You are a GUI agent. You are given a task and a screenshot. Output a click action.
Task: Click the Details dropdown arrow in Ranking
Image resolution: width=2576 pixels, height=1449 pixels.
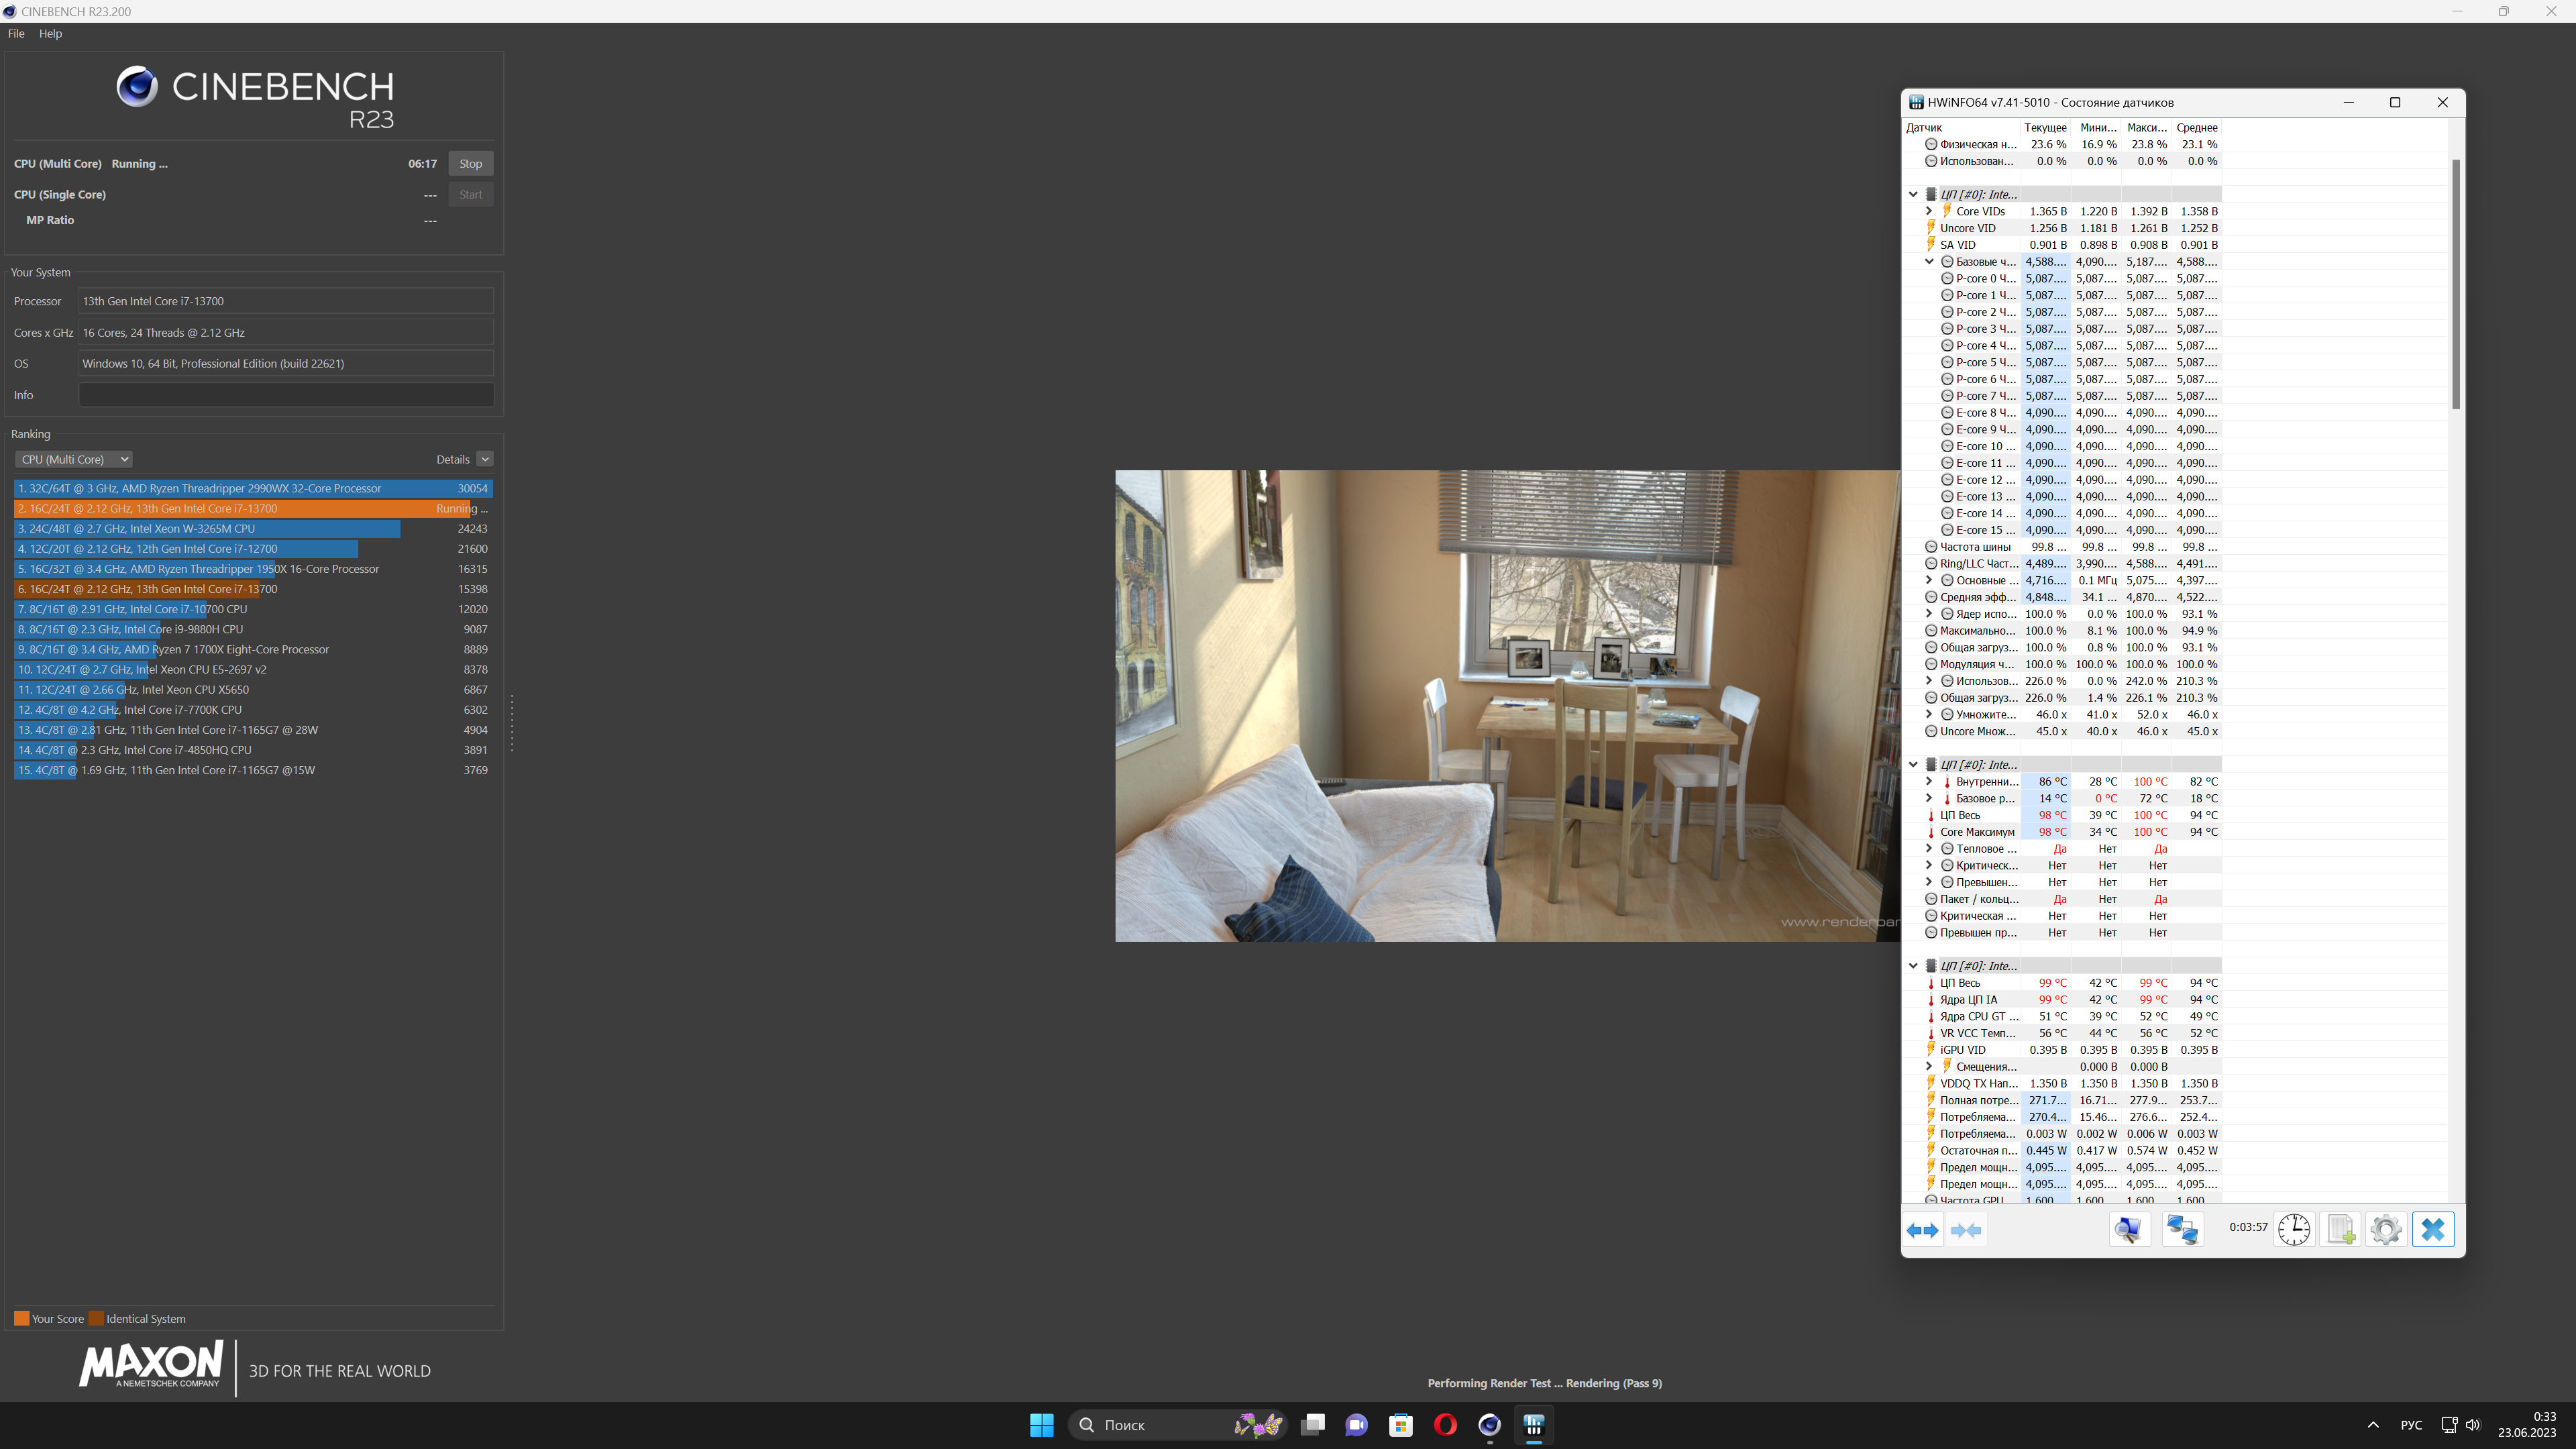coord(485,459)
